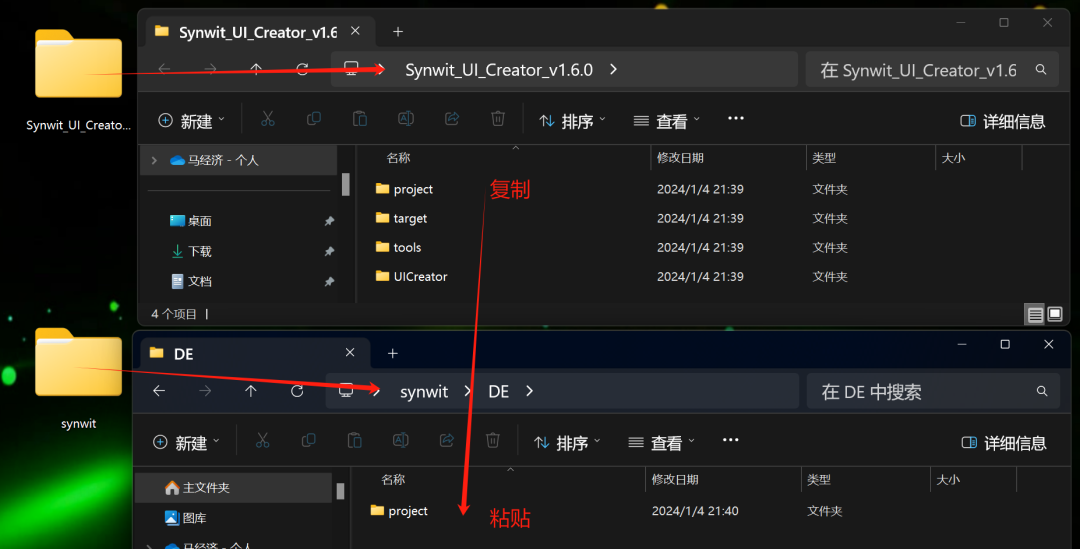
Task: Click Rename icon in DE window
Action: pos(401,441)
